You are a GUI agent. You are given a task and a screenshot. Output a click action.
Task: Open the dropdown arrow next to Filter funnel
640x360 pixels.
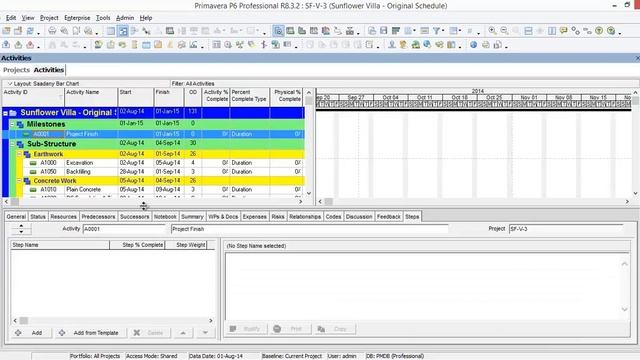(443, 31)
